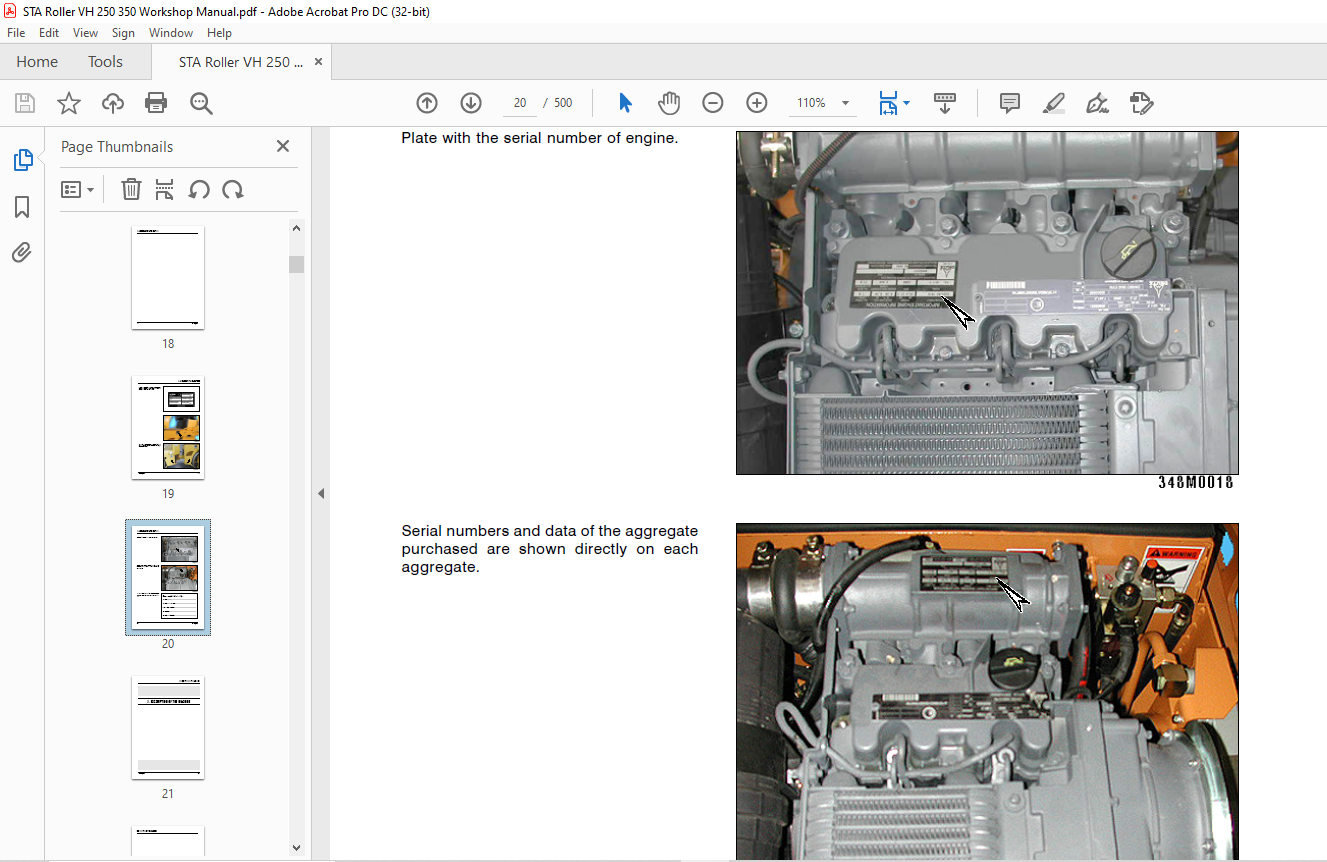
Task: Rotate page counterclockwise
Action: pos(199,189)
